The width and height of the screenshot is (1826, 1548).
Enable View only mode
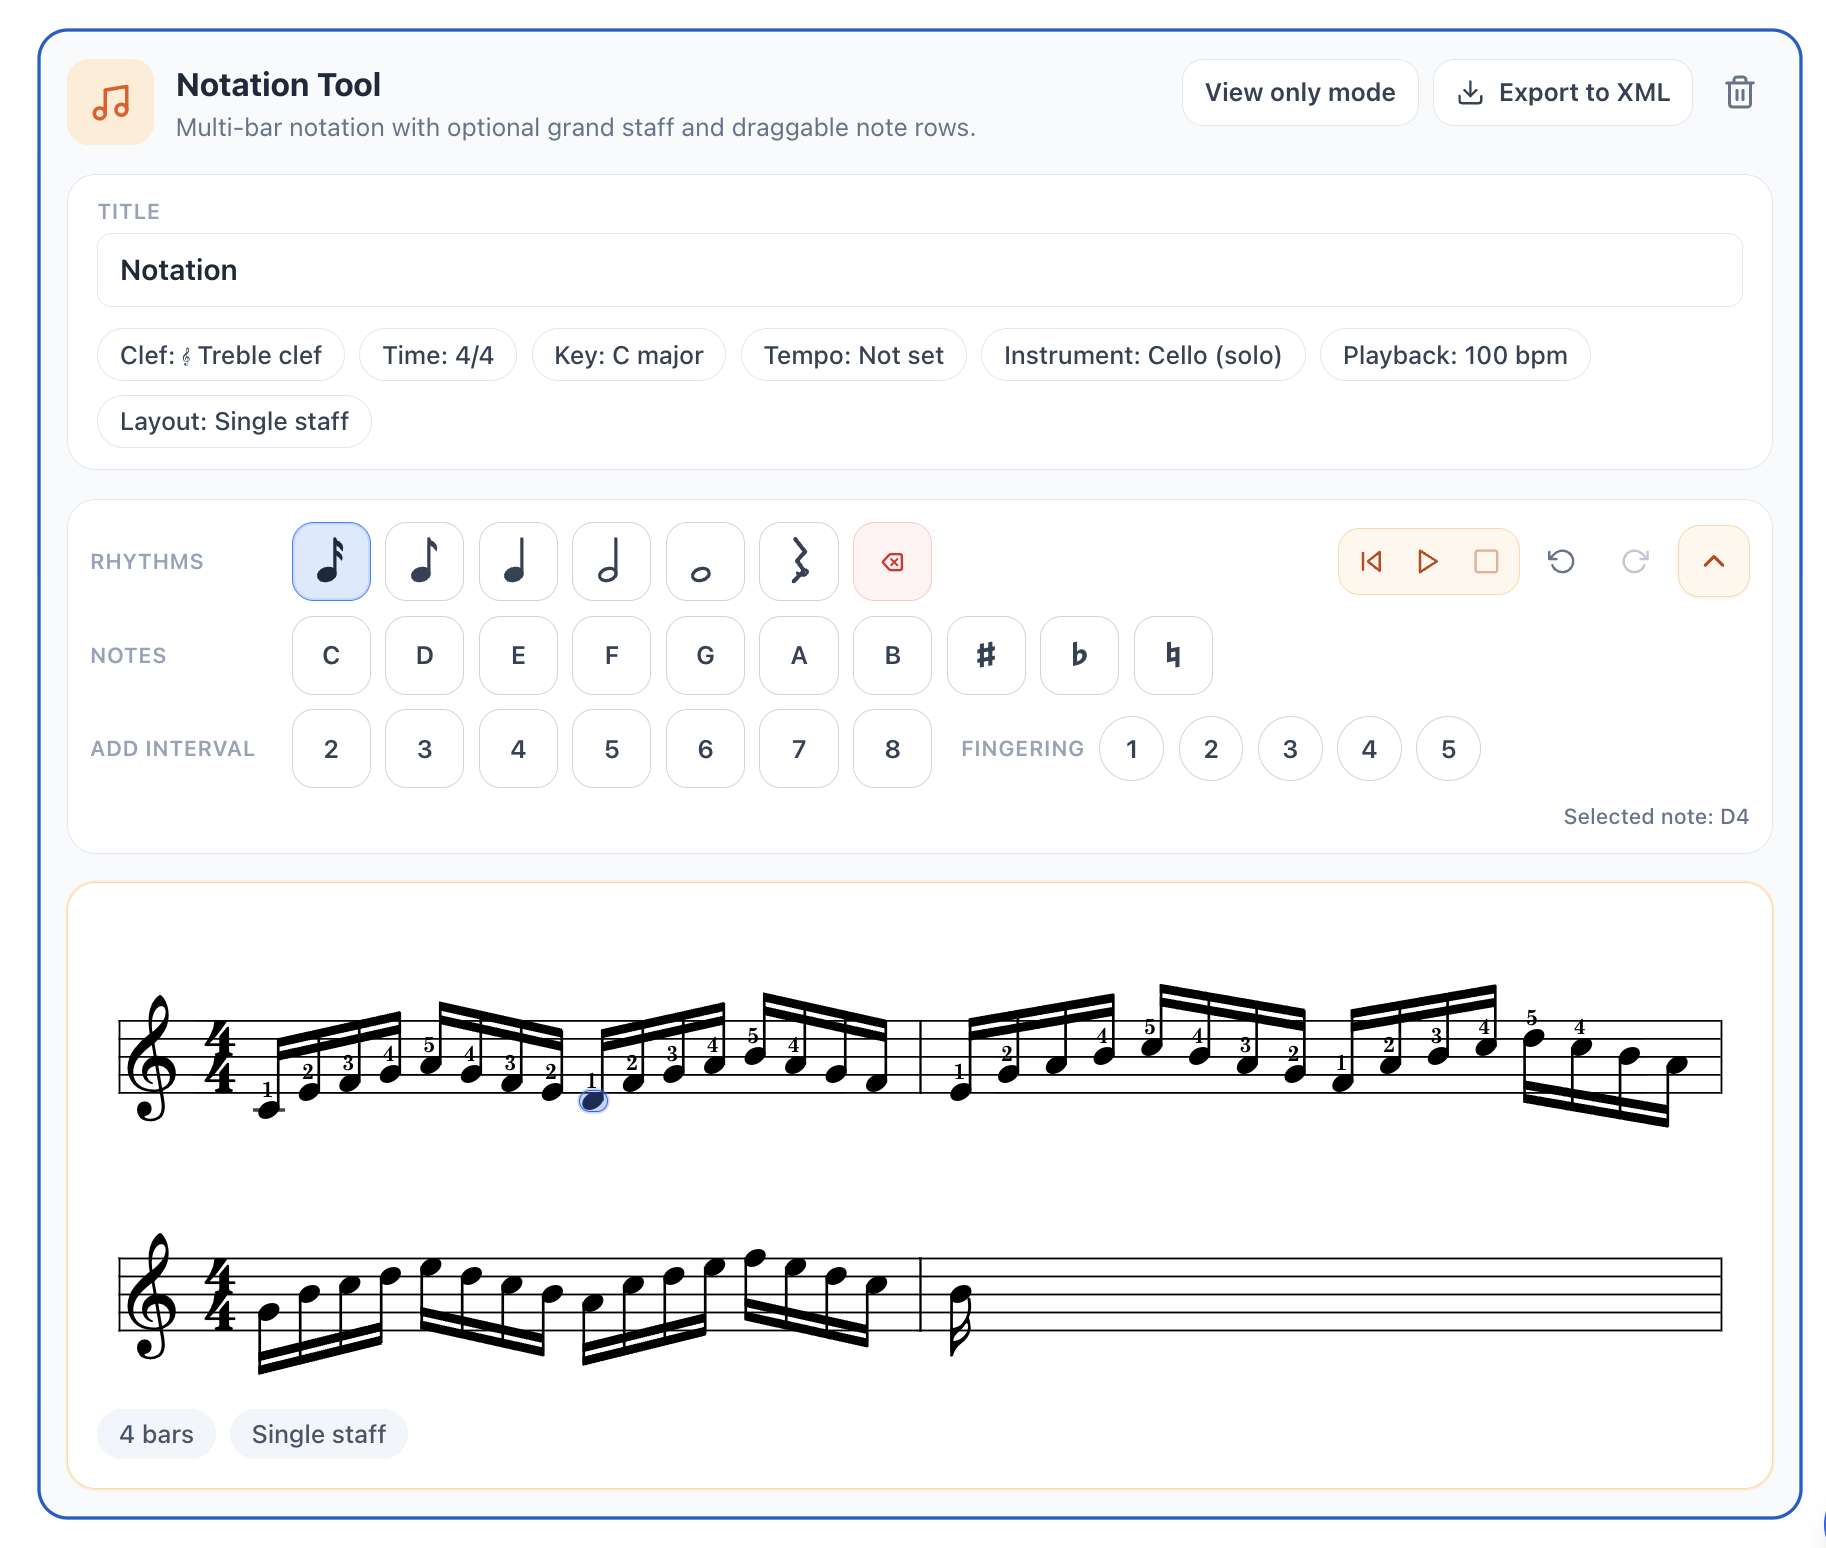pos(1299,92)
